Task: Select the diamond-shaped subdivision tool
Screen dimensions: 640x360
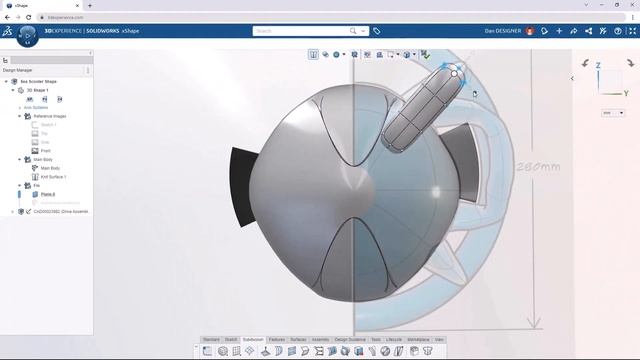Action: coord(249,351)
